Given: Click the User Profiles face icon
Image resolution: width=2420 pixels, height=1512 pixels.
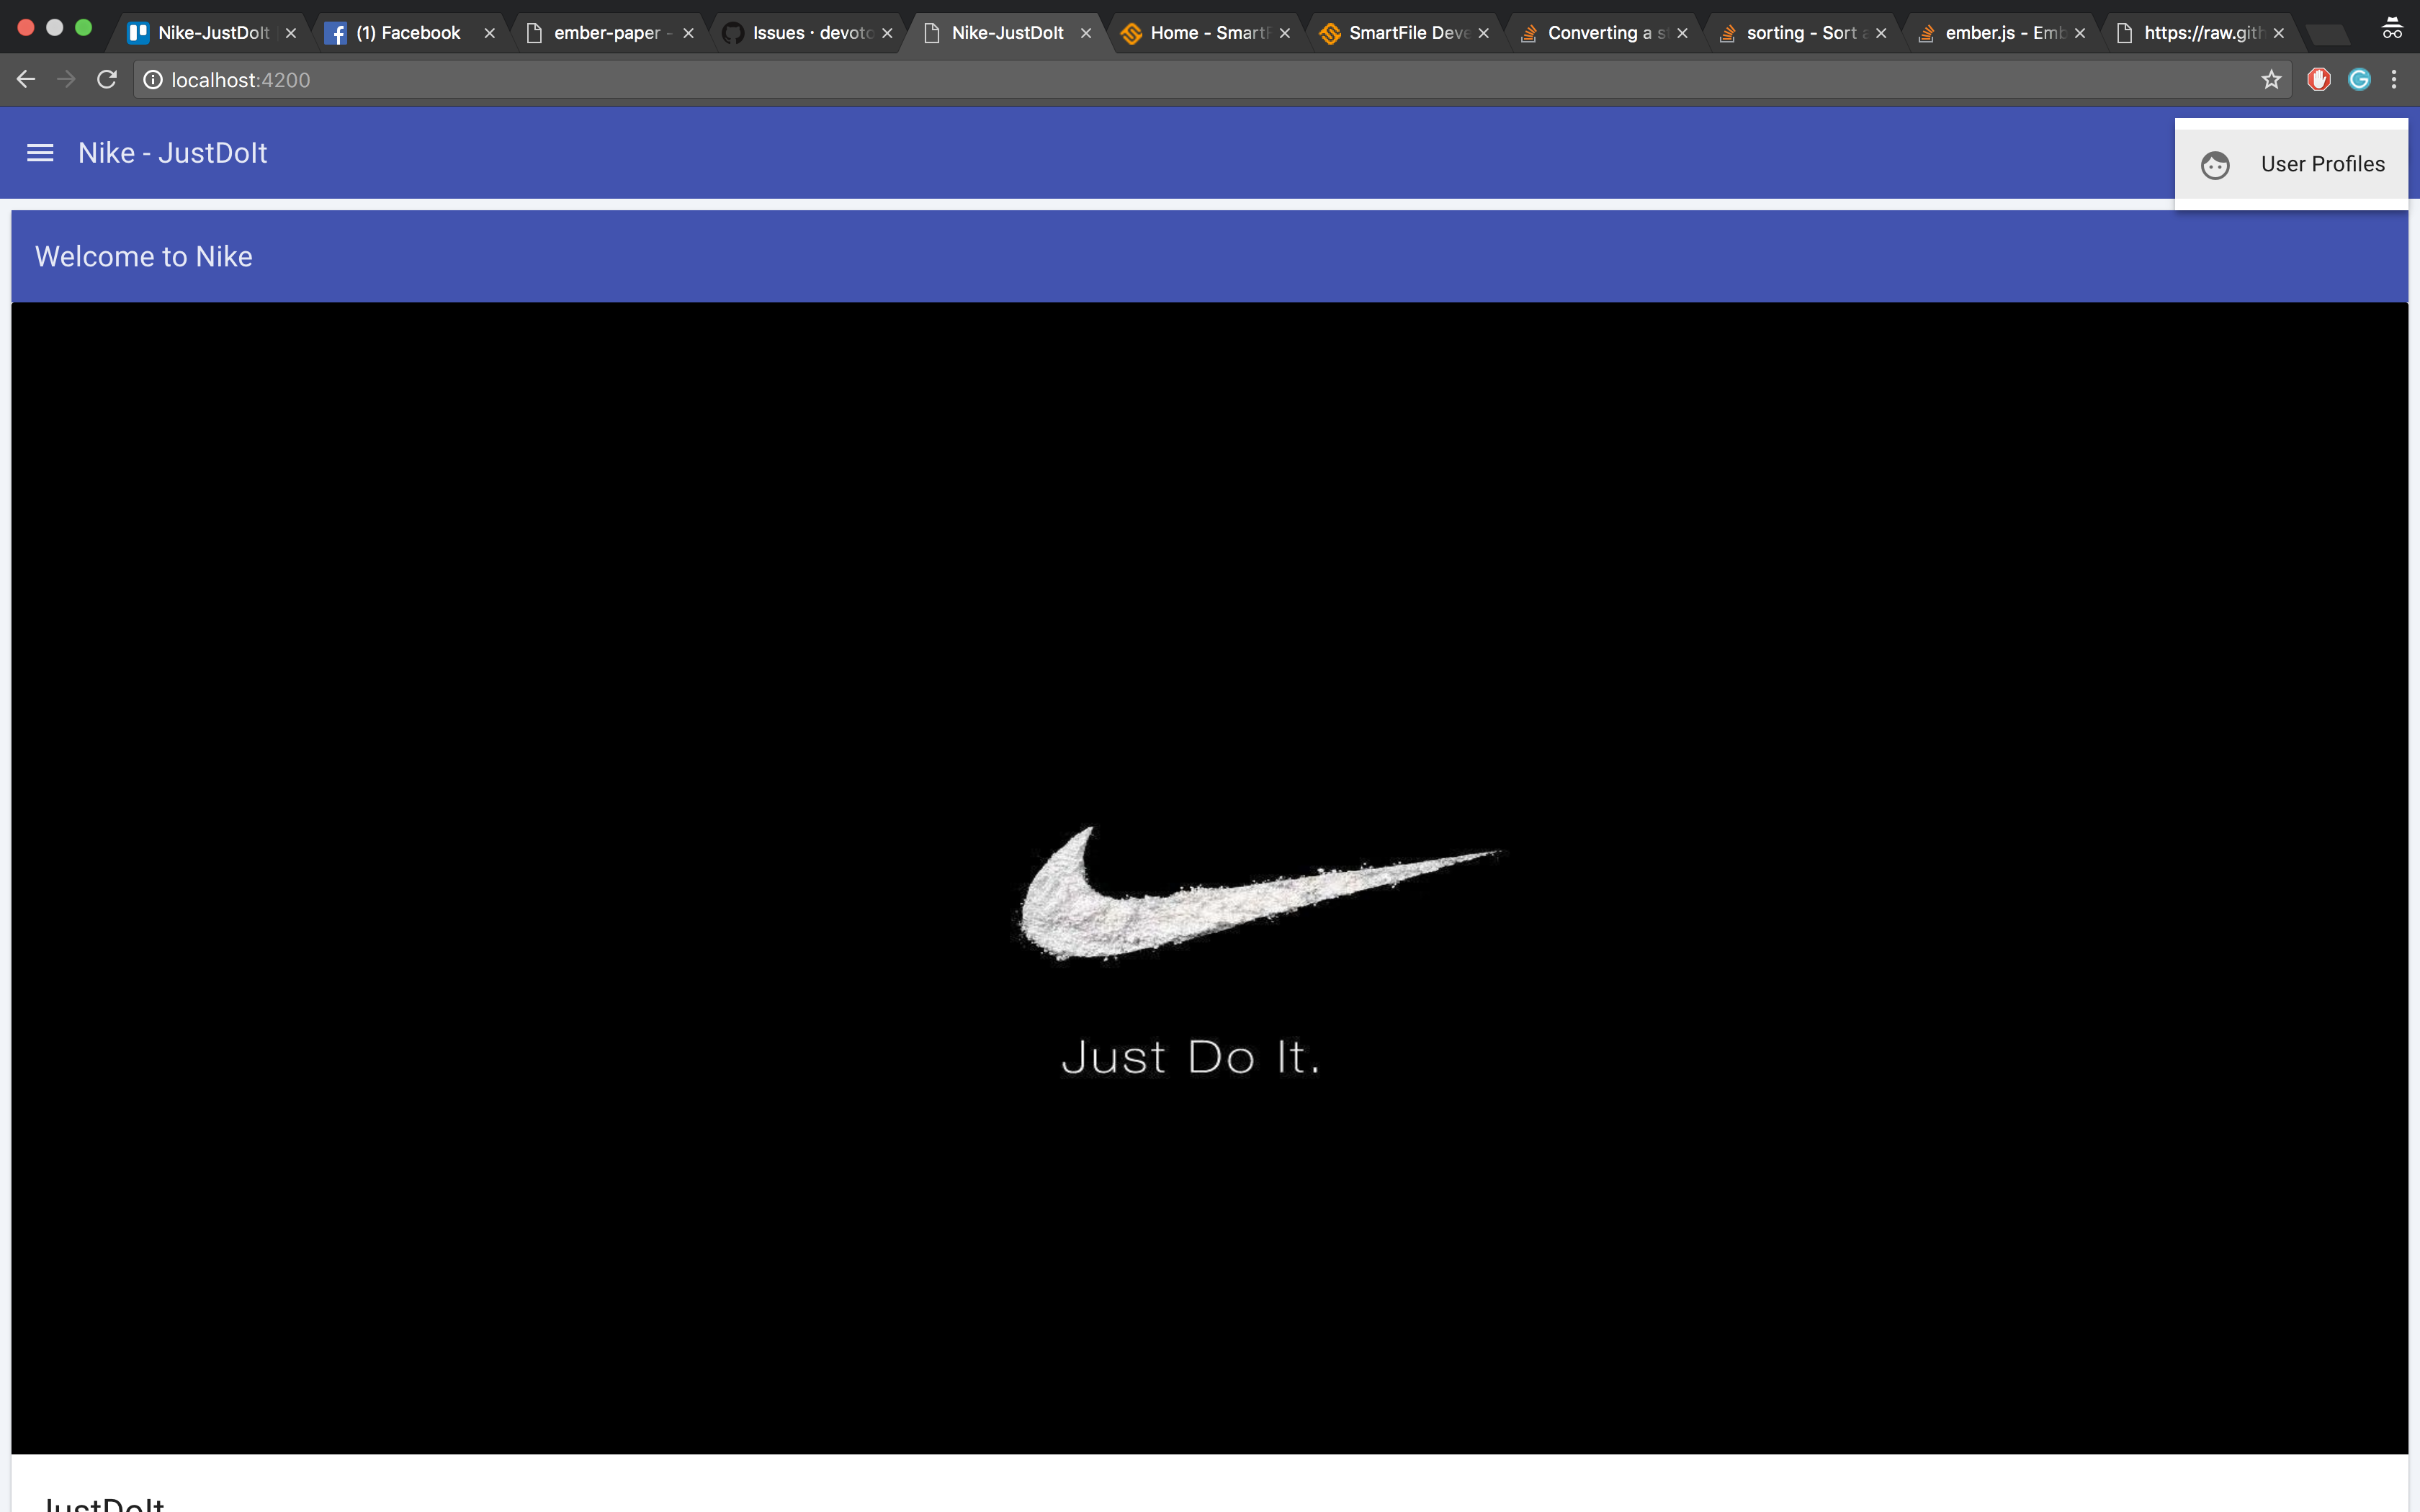Looking at the screenshot, I should click(x=2215, y=165).
